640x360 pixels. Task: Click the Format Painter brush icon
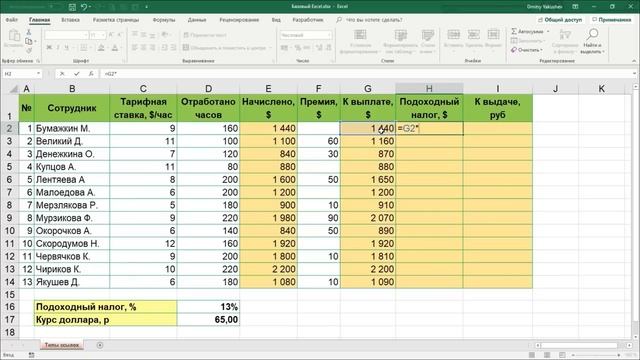click(x=29, y=50)
